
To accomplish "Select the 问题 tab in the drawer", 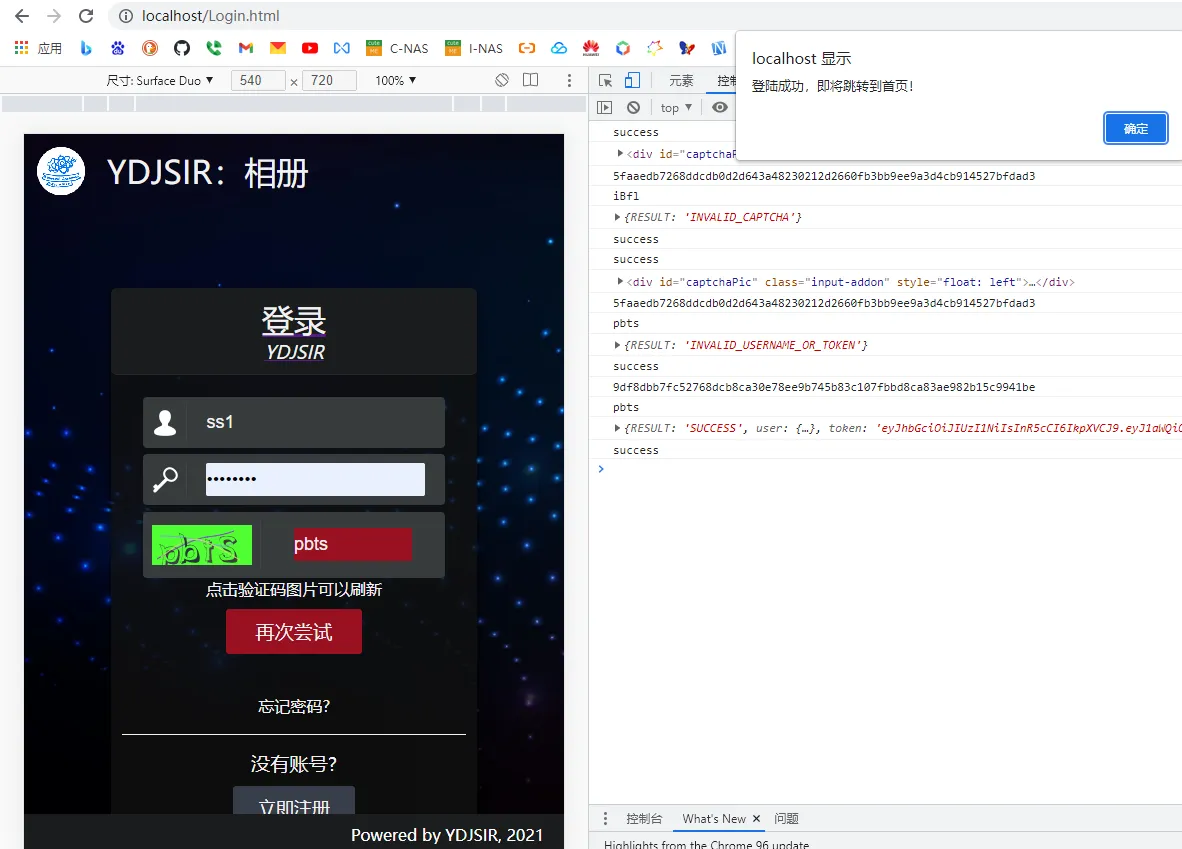I will (x=786, y=818).
